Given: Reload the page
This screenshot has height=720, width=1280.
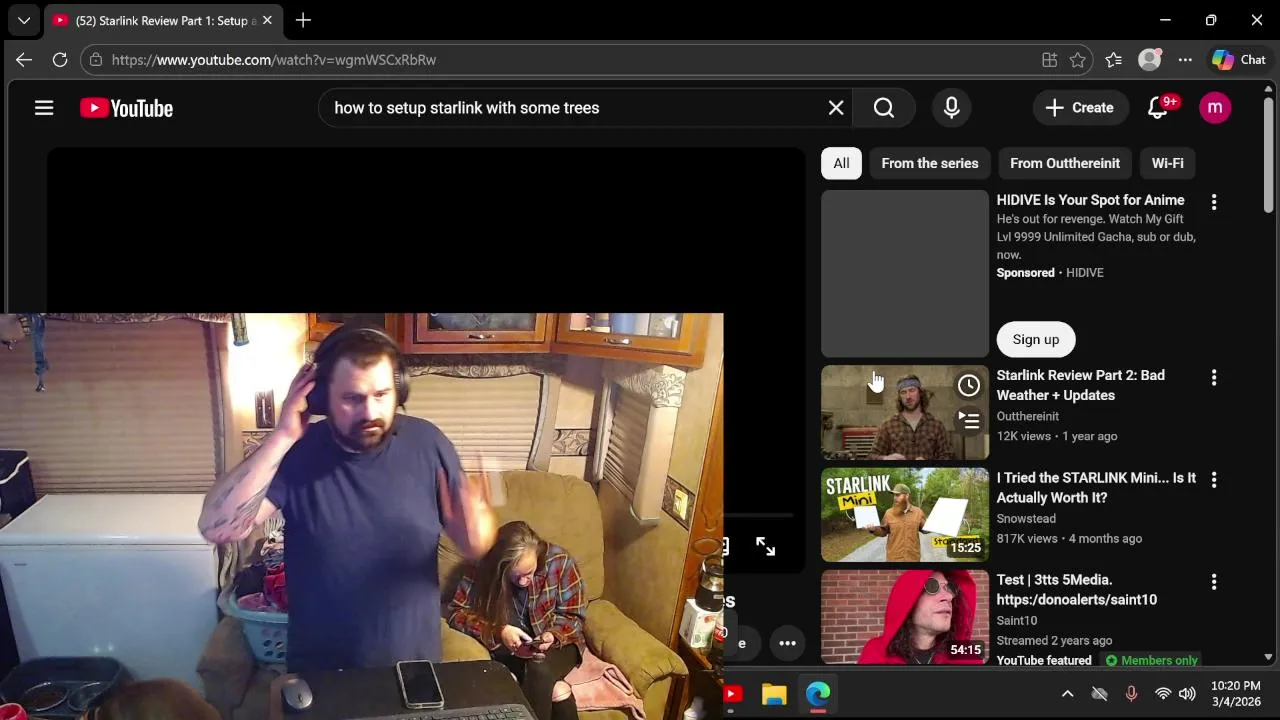Looking at the screenshot, I should click(x=60, y=60).
